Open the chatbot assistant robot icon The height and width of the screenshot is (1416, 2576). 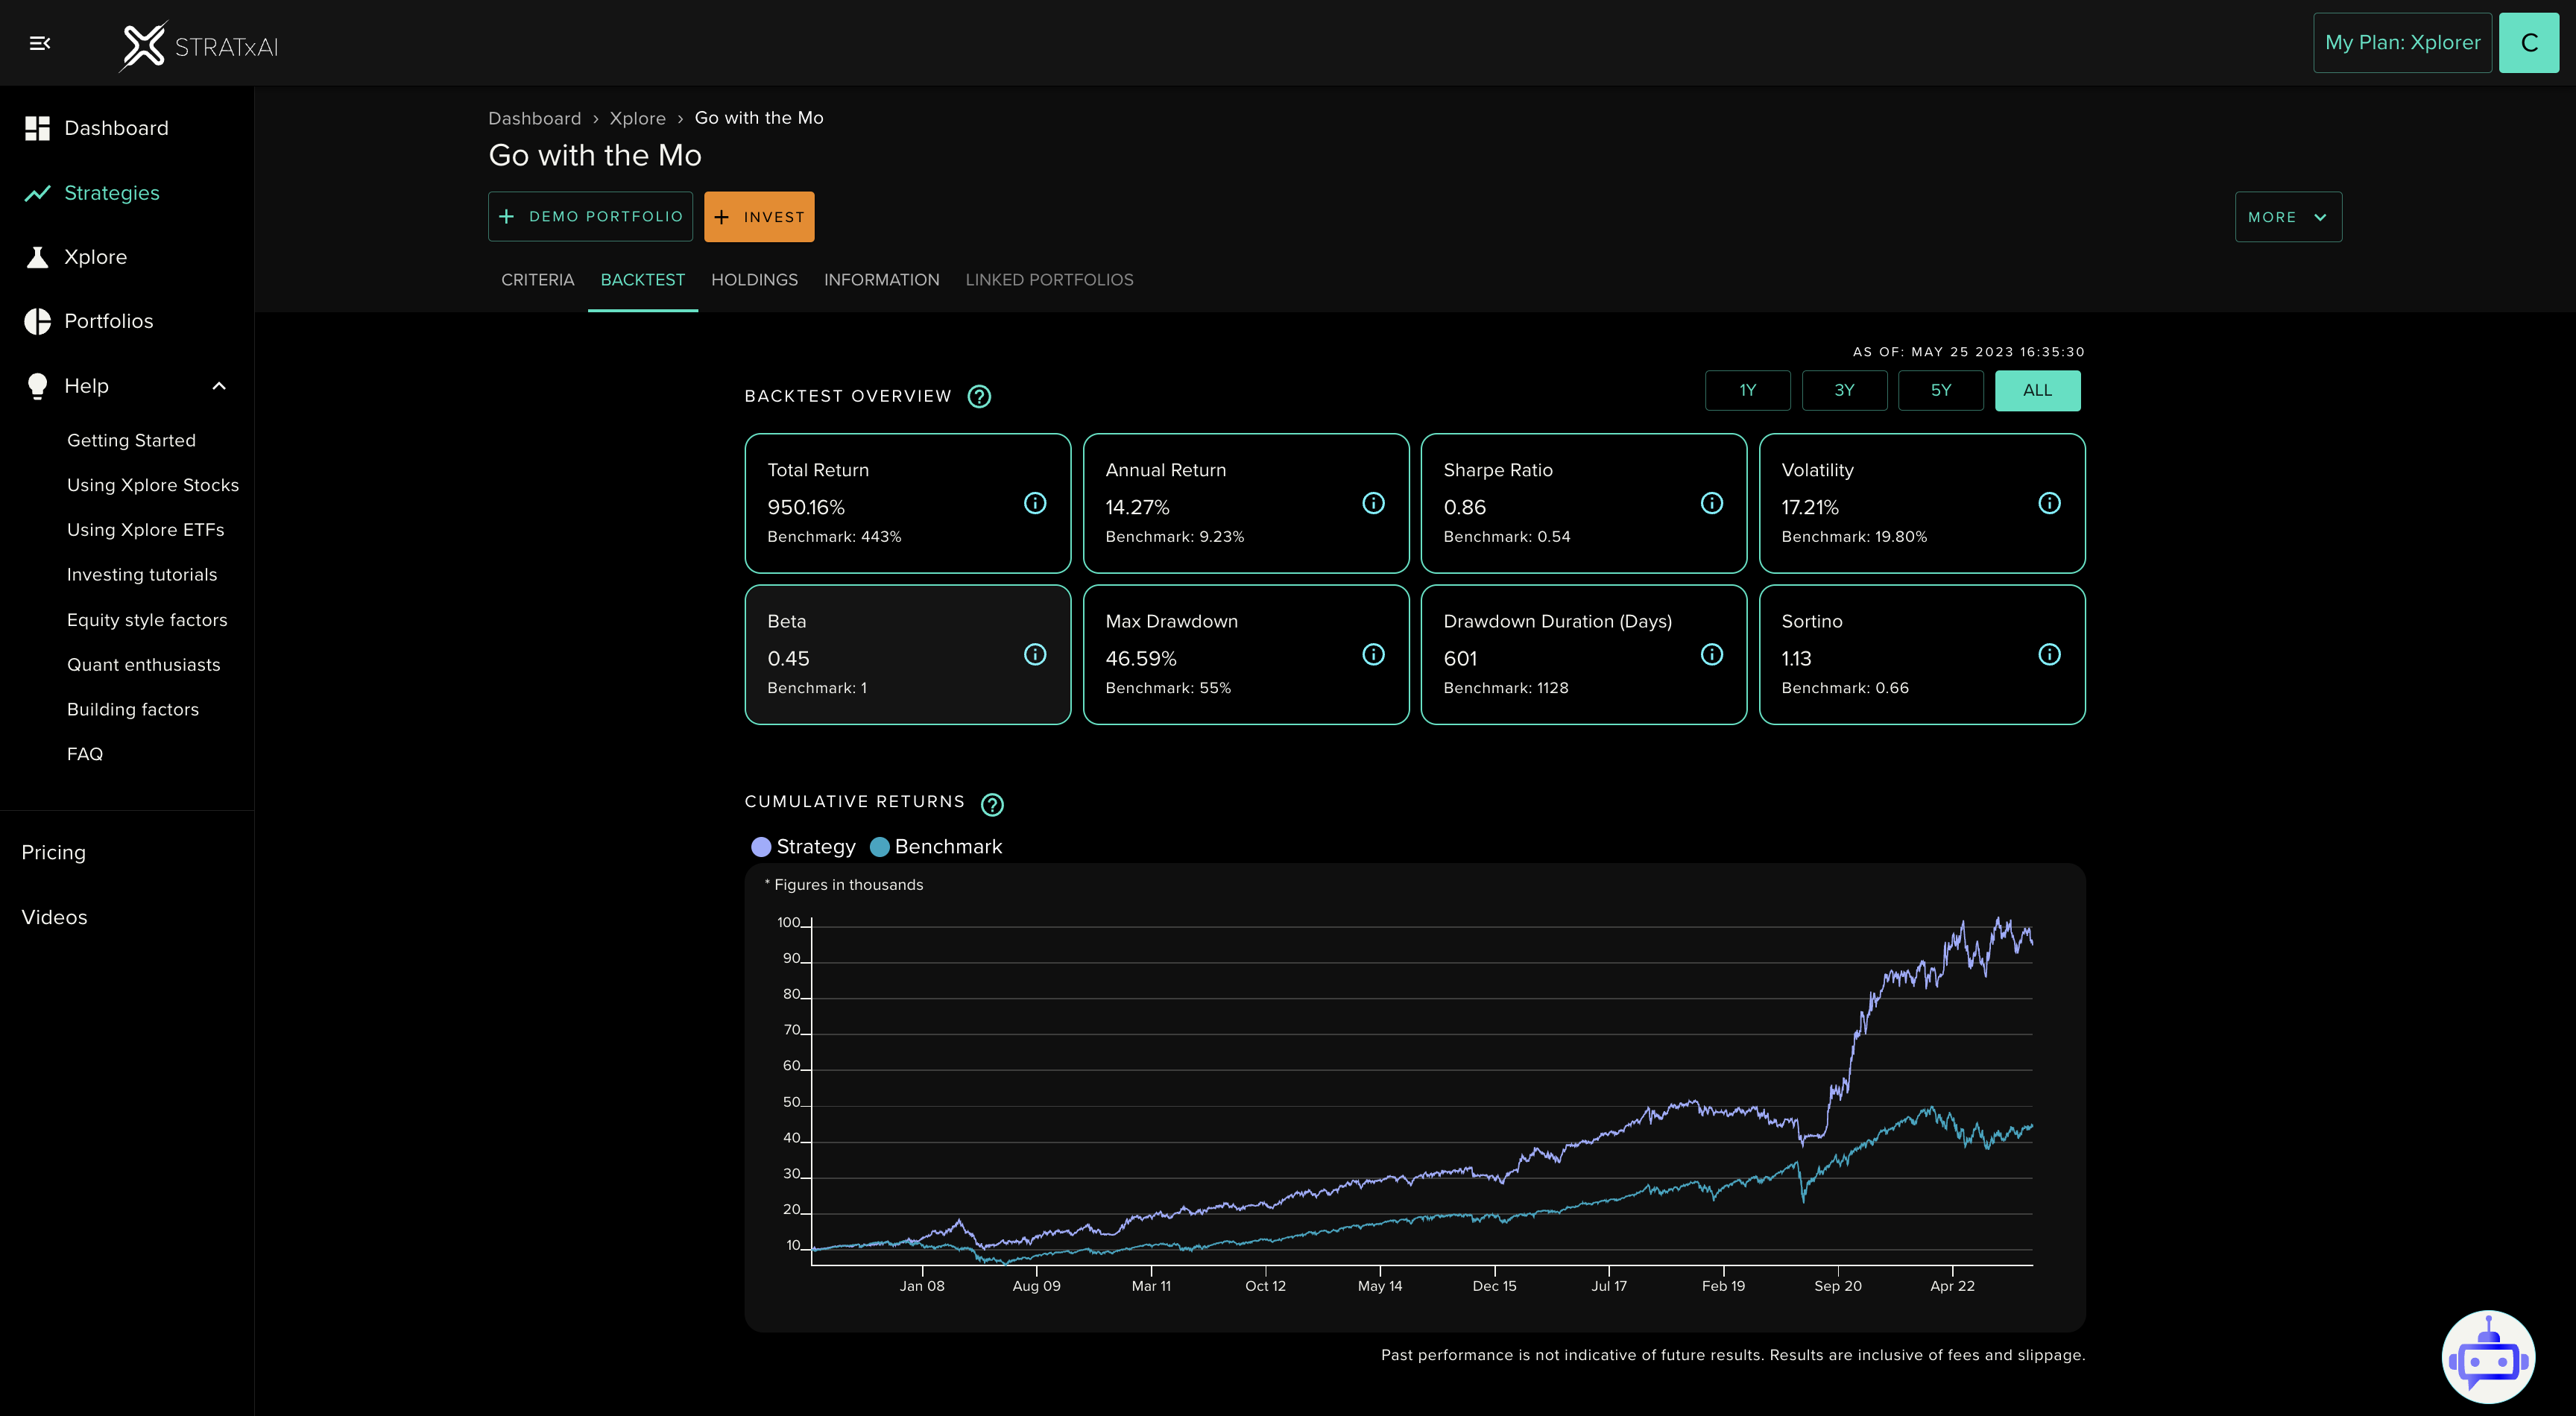pos(2487,1357)
